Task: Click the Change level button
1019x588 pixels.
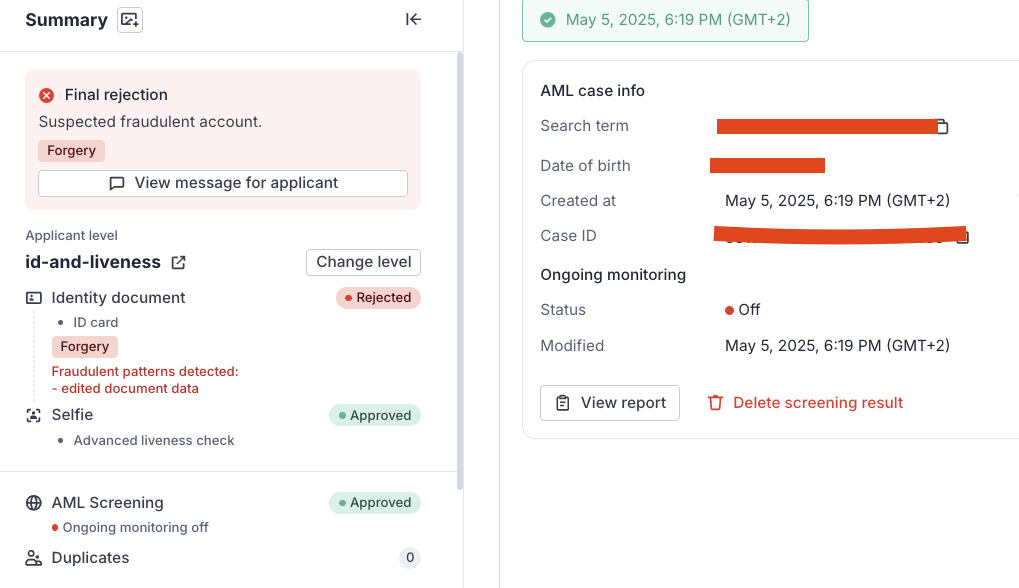Action: coord(363,262)
